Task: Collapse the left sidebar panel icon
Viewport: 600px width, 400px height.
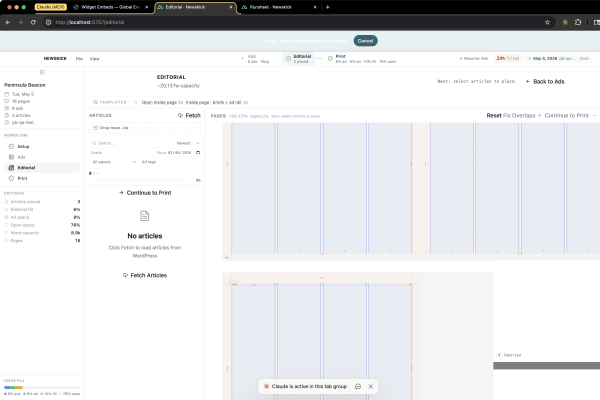Action: (42, 72)
